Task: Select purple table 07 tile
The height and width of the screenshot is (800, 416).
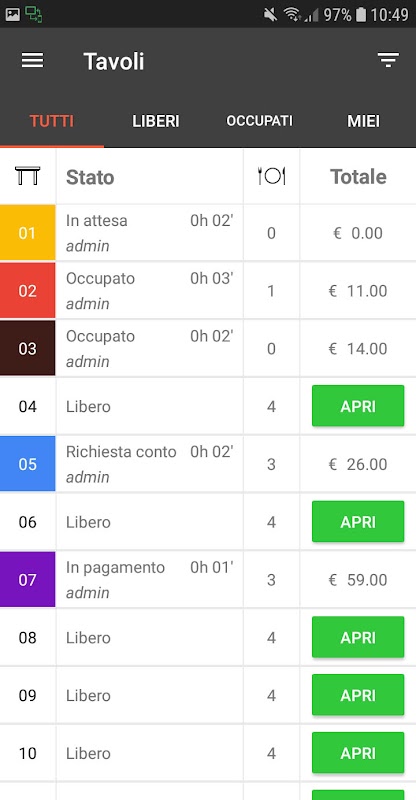Action: click(28, 580)
